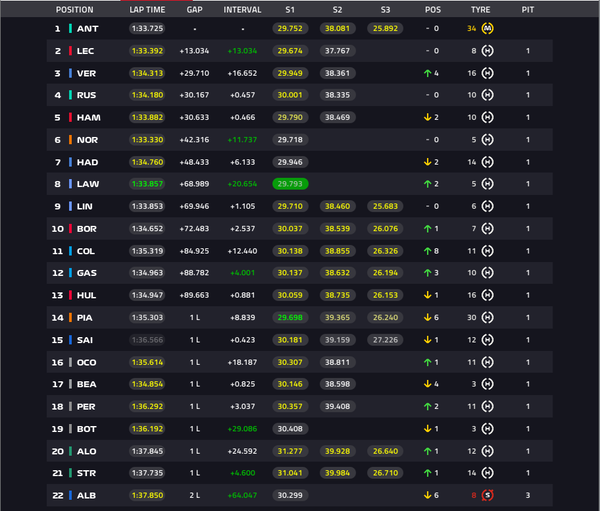The image size is (600, 511).
Task: Click ALB's red soft tyre icon
Action: pyautogui.click(x=487, y=495)
